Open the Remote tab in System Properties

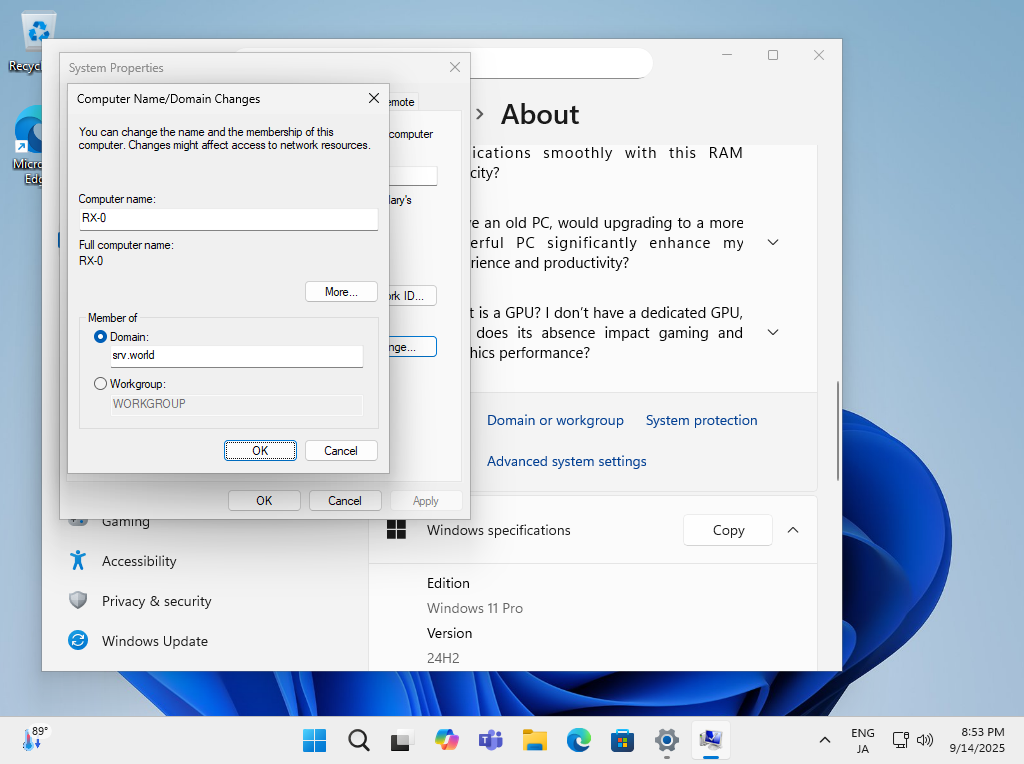(x=402, y=102)
